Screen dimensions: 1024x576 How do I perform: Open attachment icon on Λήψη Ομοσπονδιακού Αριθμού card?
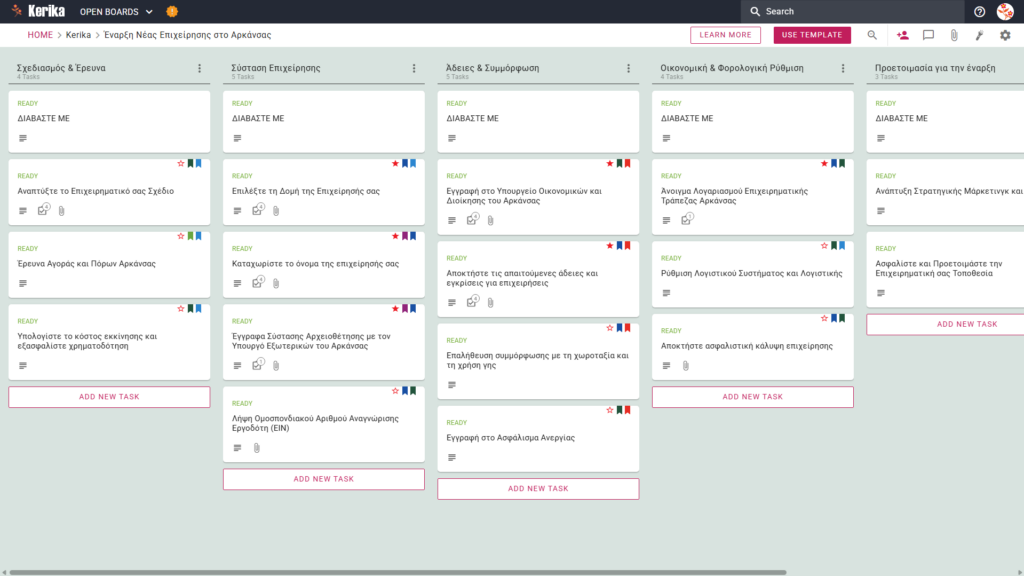(257, 448)
